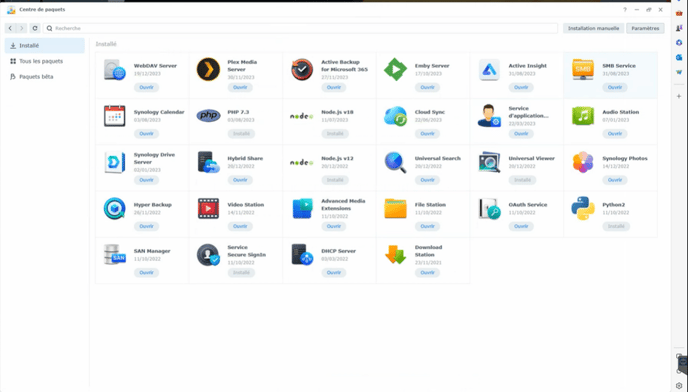The width and height of the screenshot is (688, 392).
Task: Click the OAuth Service icon
Action: pyautogui.click(x=489, y=209)
